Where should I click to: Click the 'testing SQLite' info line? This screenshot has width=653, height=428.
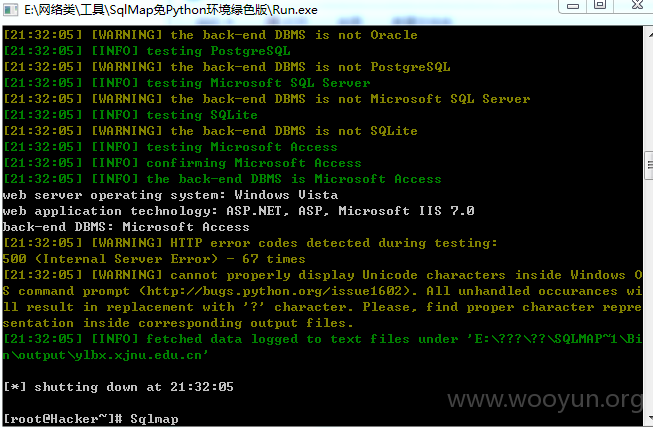(130, 115)
